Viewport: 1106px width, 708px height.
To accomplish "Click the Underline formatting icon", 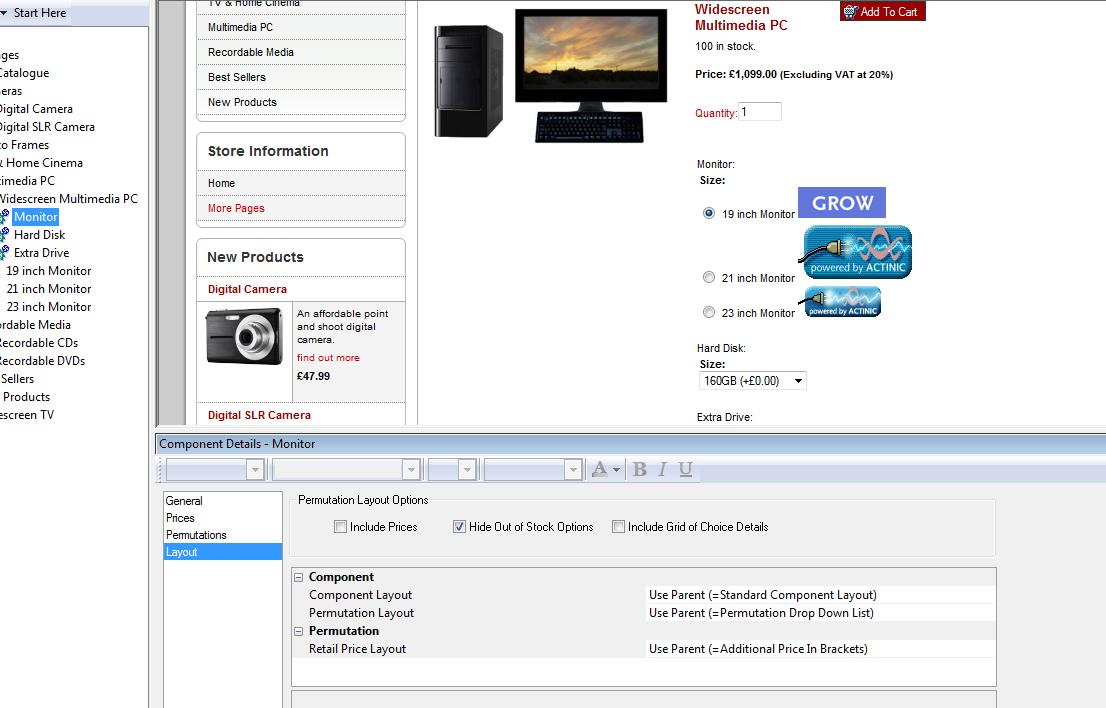I will (685, 469).
